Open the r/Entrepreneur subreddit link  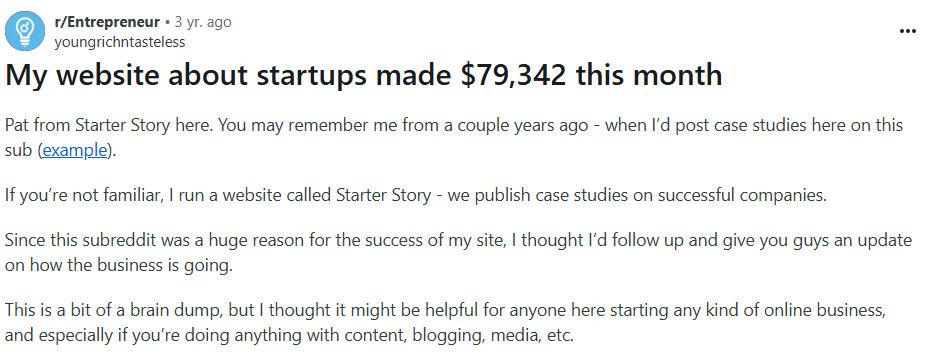point(107,22)
